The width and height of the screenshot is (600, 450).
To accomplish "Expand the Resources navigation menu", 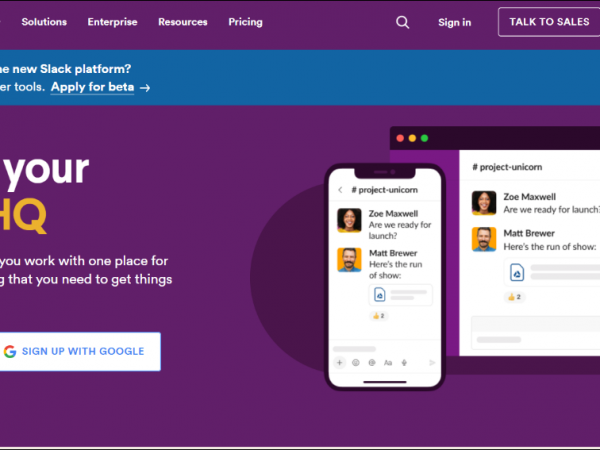I will (x=183, y=22).
